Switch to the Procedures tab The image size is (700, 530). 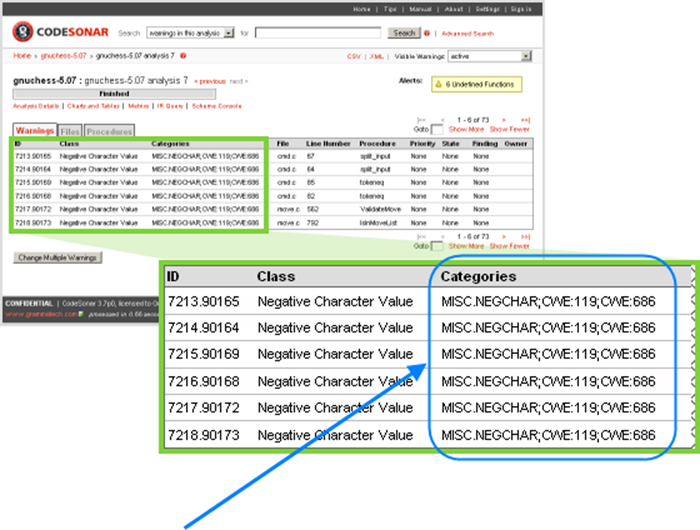click(109, 131)
